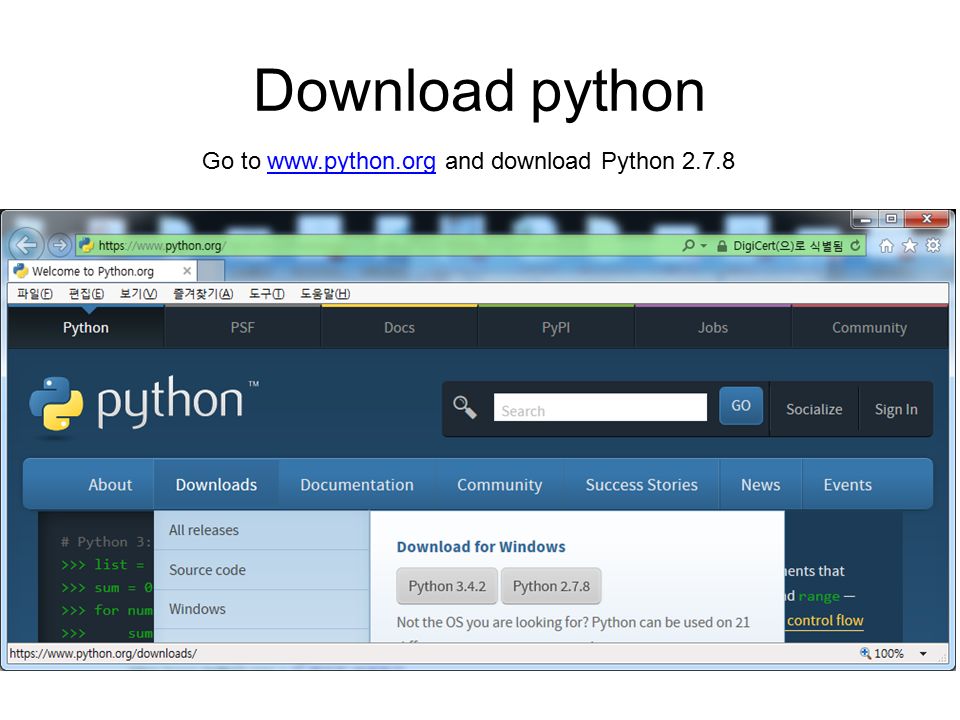Open the 도구(T) menu
The height and width of the screenshot is (720, 960).
point(266,294)
